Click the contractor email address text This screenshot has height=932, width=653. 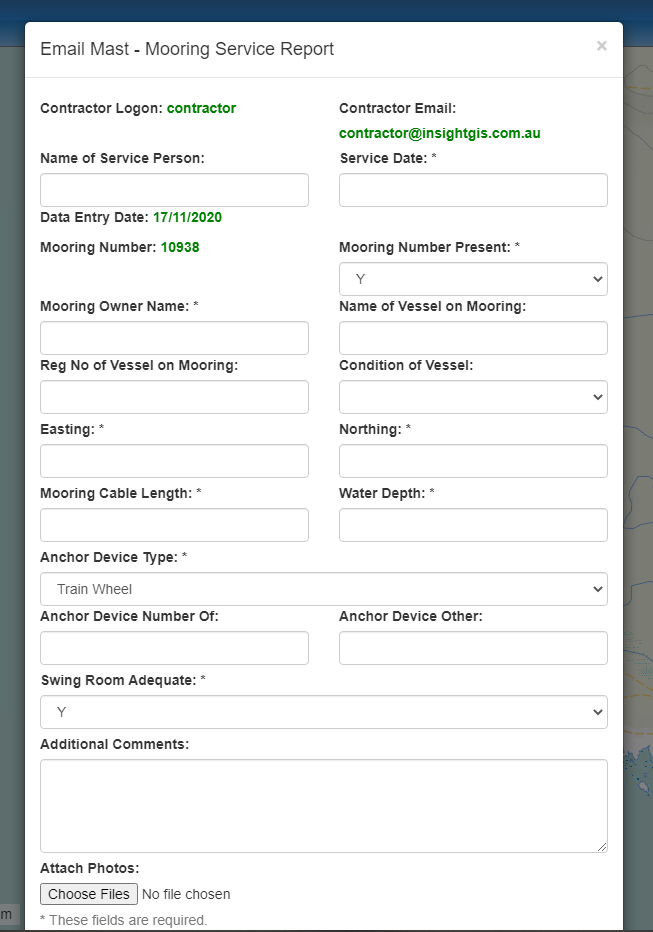(x=439, y=133)
